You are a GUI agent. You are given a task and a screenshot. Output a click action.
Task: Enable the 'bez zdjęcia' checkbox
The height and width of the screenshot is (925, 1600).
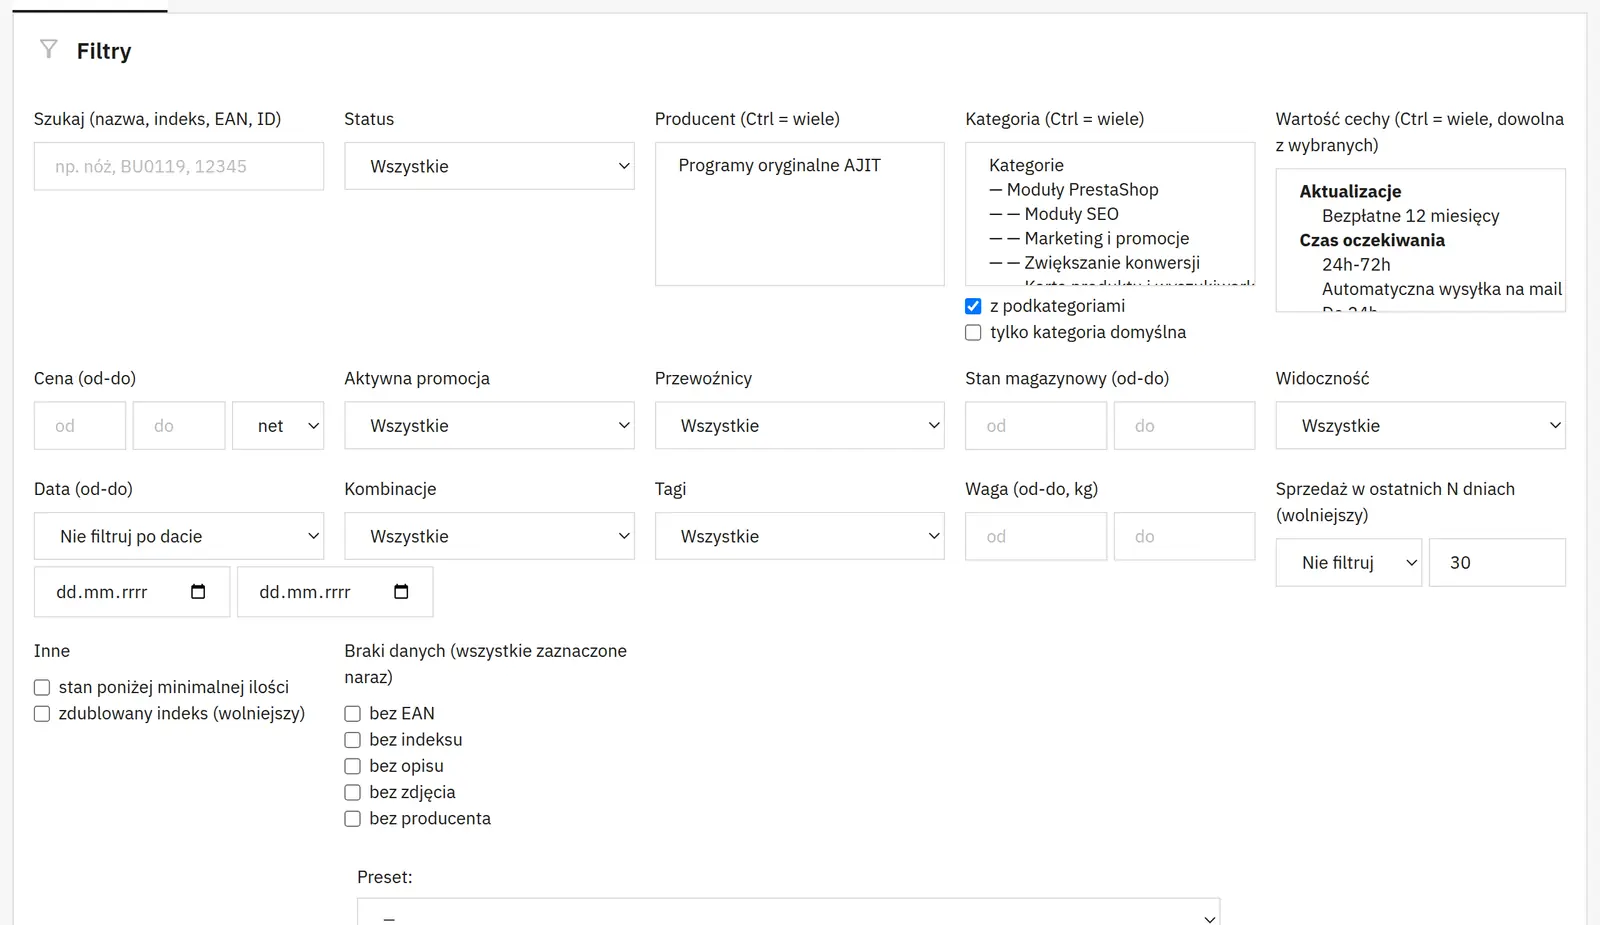(x=352, y=792)
